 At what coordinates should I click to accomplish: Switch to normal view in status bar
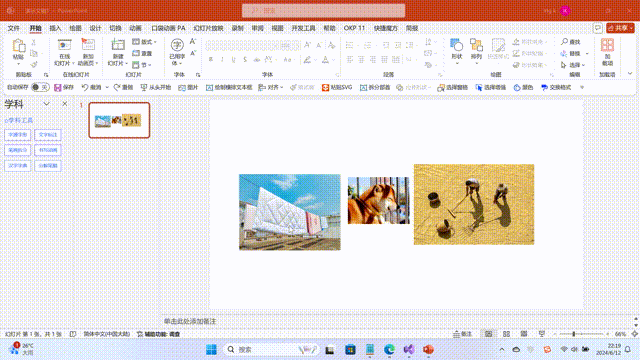coord(489,334)
